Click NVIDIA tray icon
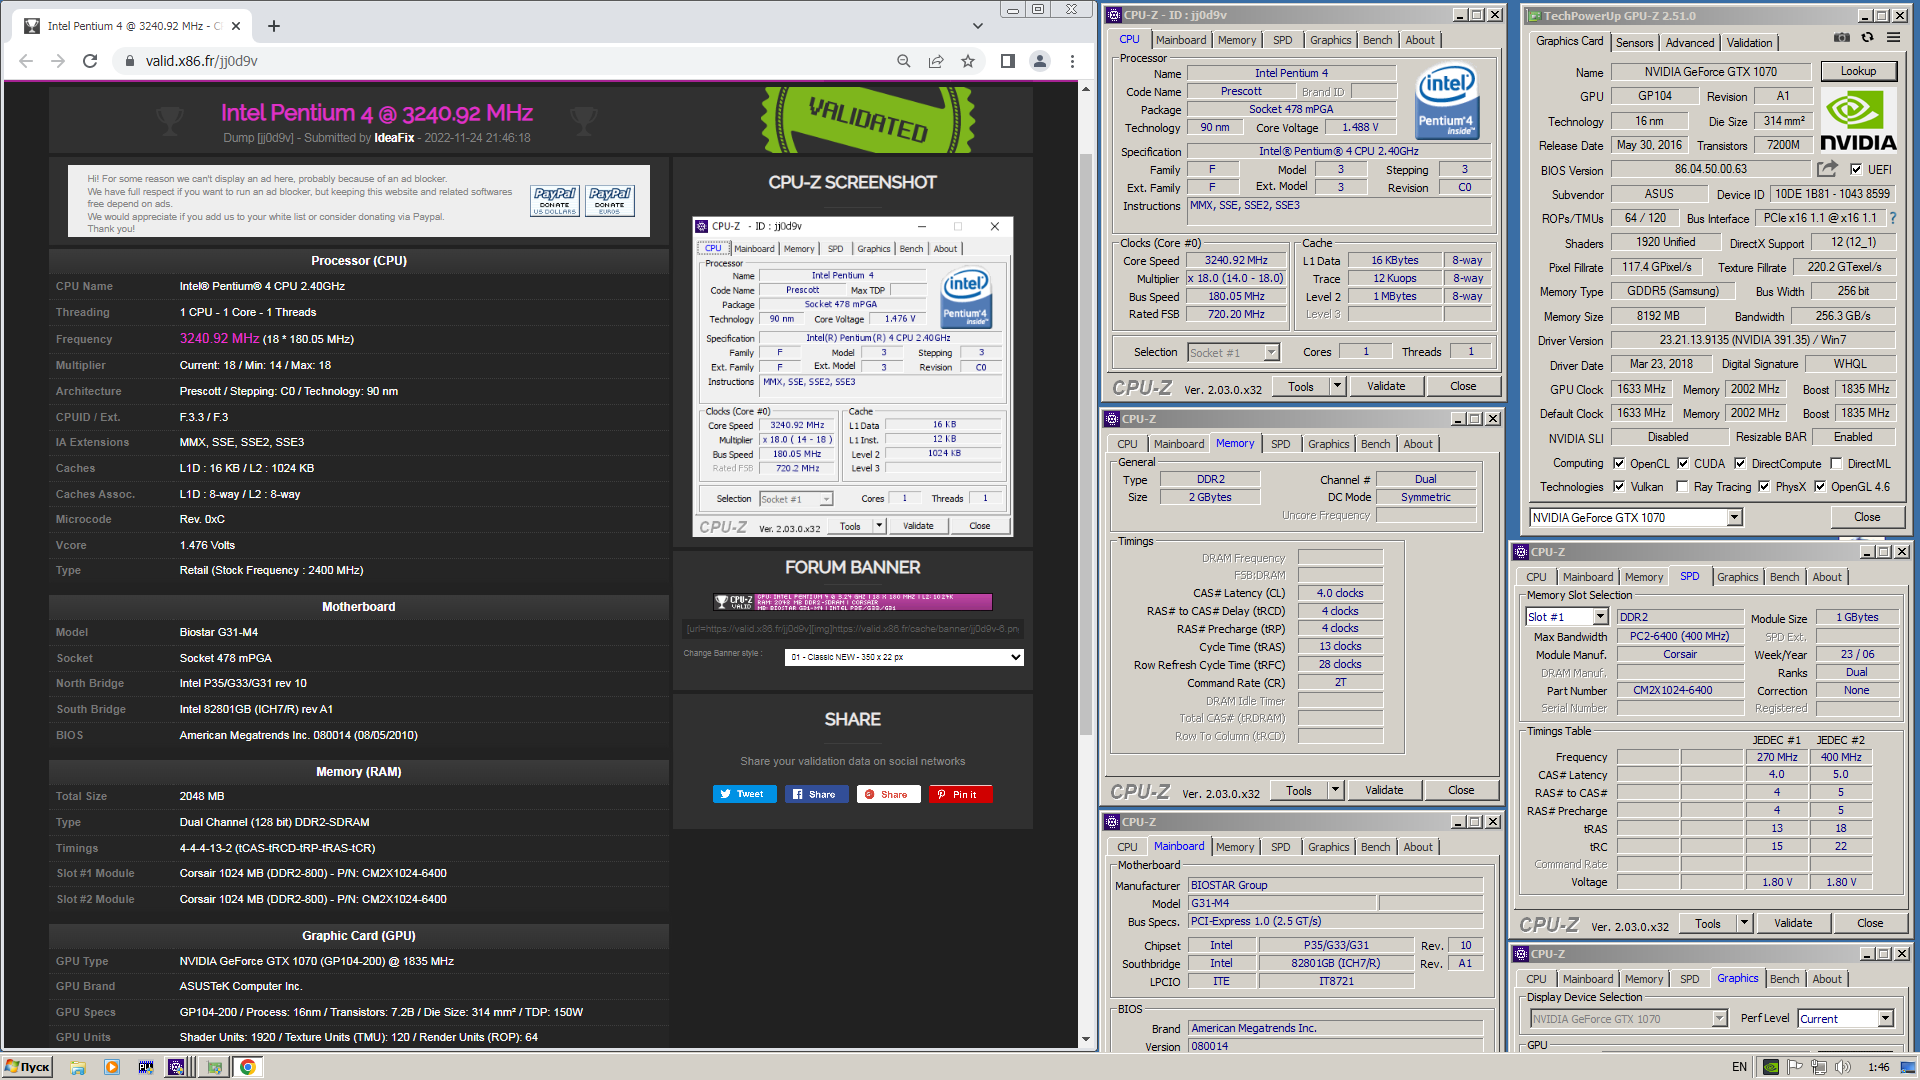This screenshot has height=1080, width=1920. 1771,1067
